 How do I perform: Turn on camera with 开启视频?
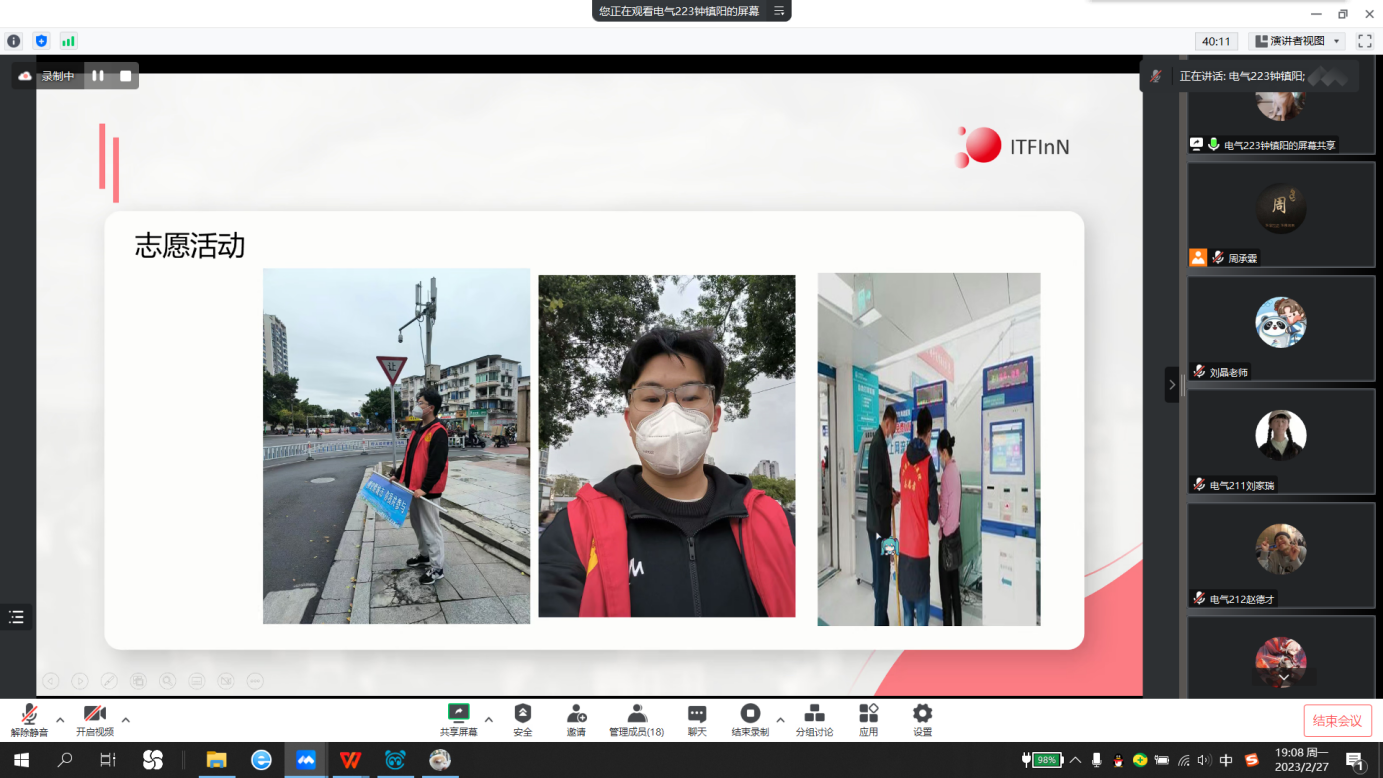95,720
